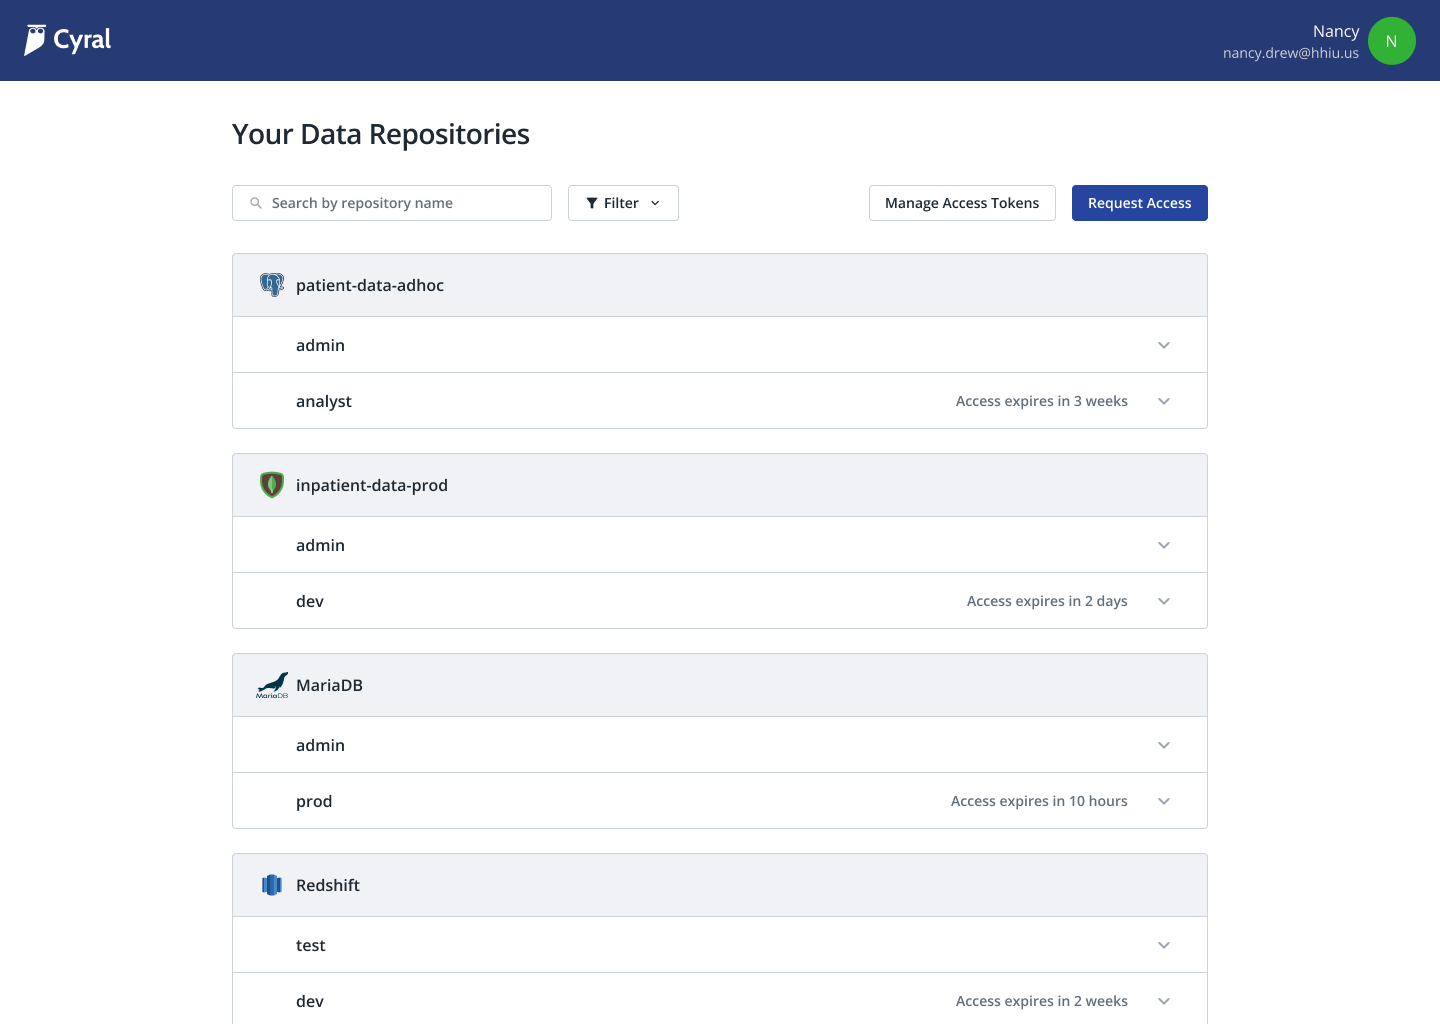Click the Manage Access Tokens button
Image resolution: width=1440 pixels, height=1024 pixels.
(961, 203)
